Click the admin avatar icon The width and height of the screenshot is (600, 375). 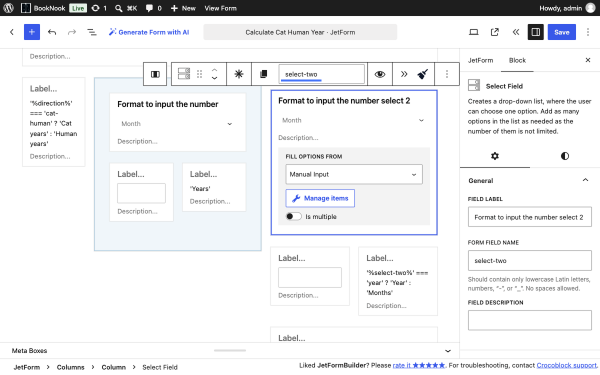tap(591, 8)
